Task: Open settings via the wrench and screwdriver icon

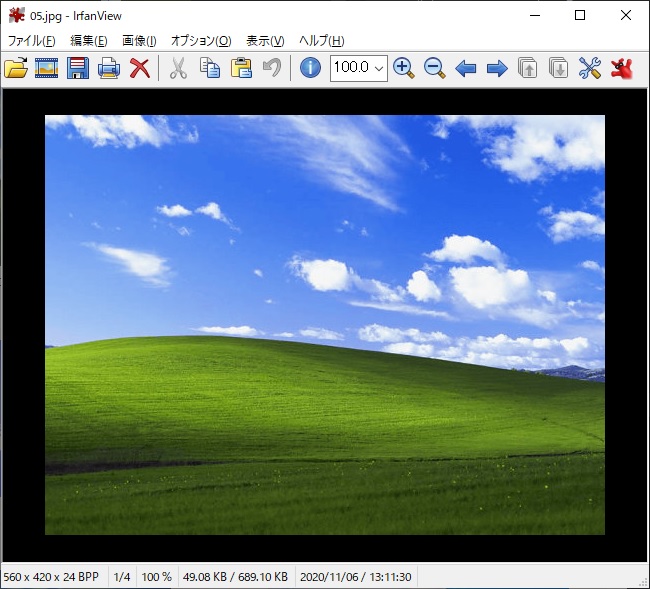Action: 590,68
